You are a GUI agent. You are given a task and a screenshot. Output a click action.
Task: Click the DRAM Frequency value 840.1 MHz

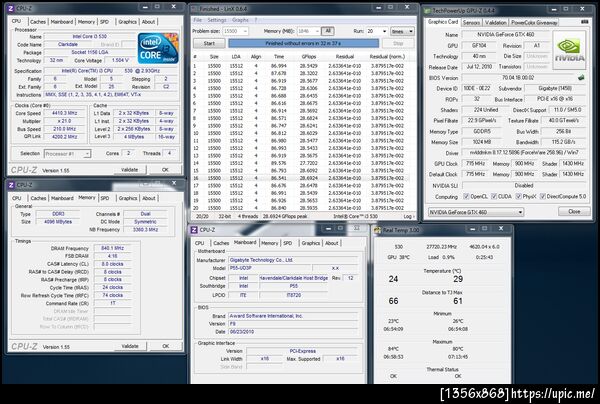pos(112,248)
